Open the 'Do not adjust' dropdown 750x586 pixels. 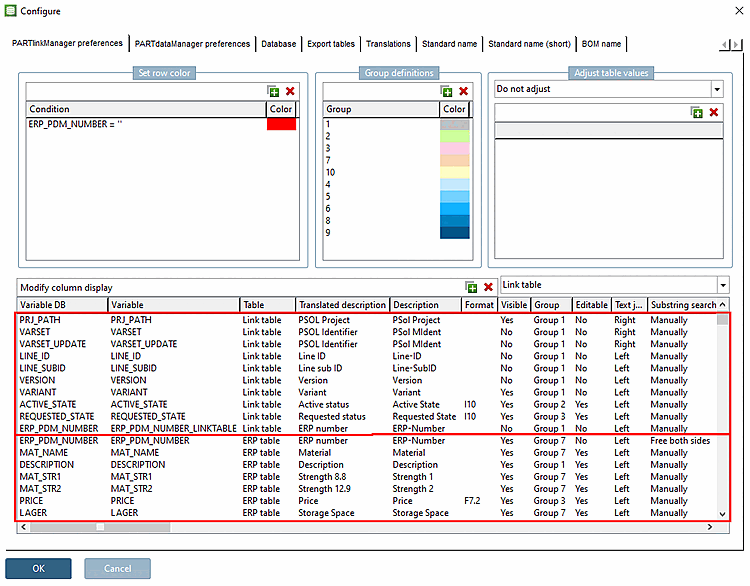coord(716,89)
